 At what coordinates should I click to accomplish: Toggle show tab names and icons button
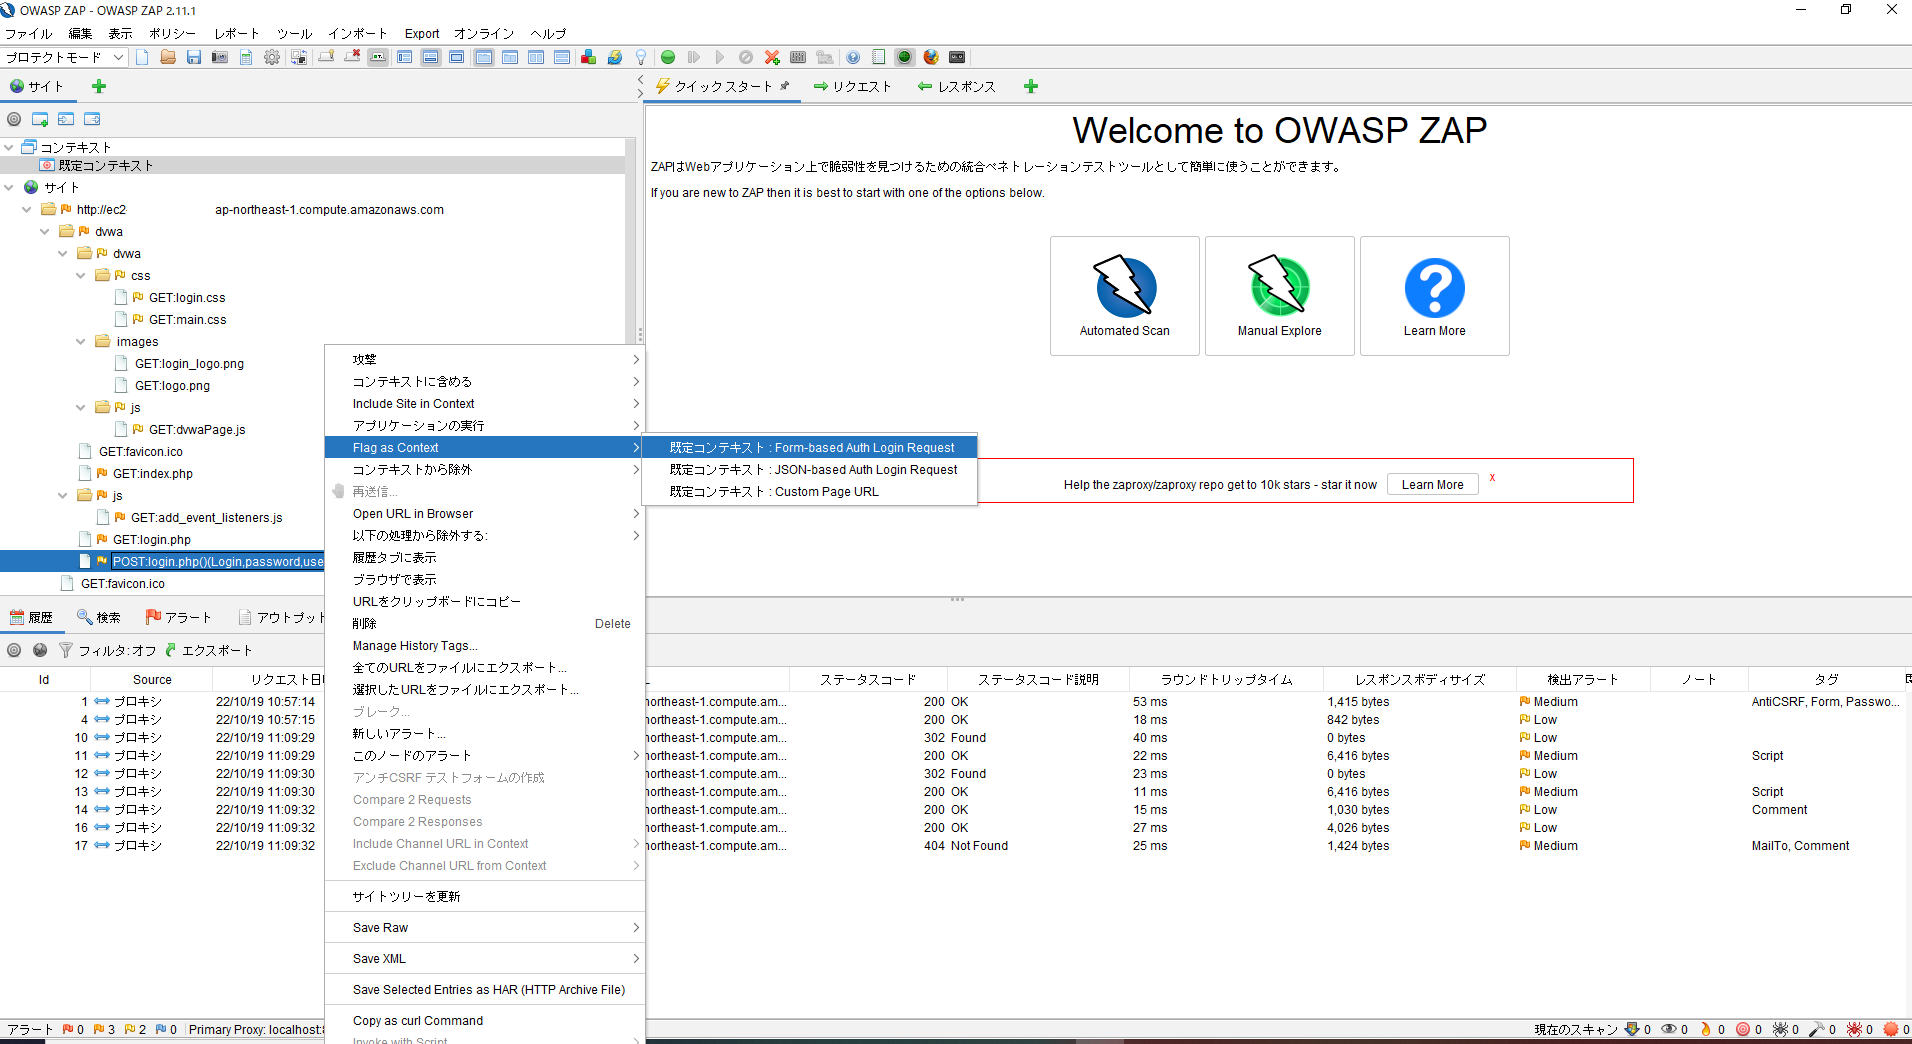click(x=378, y=57)
